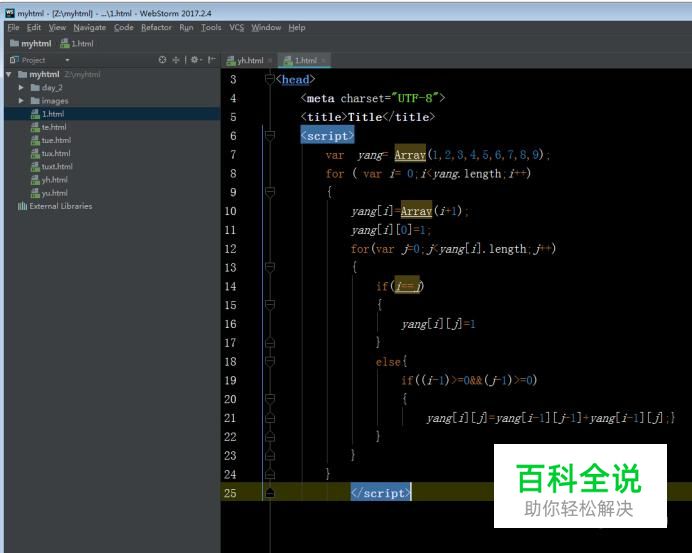
Task: Open the Tools menu
Action: pos(211,27)
